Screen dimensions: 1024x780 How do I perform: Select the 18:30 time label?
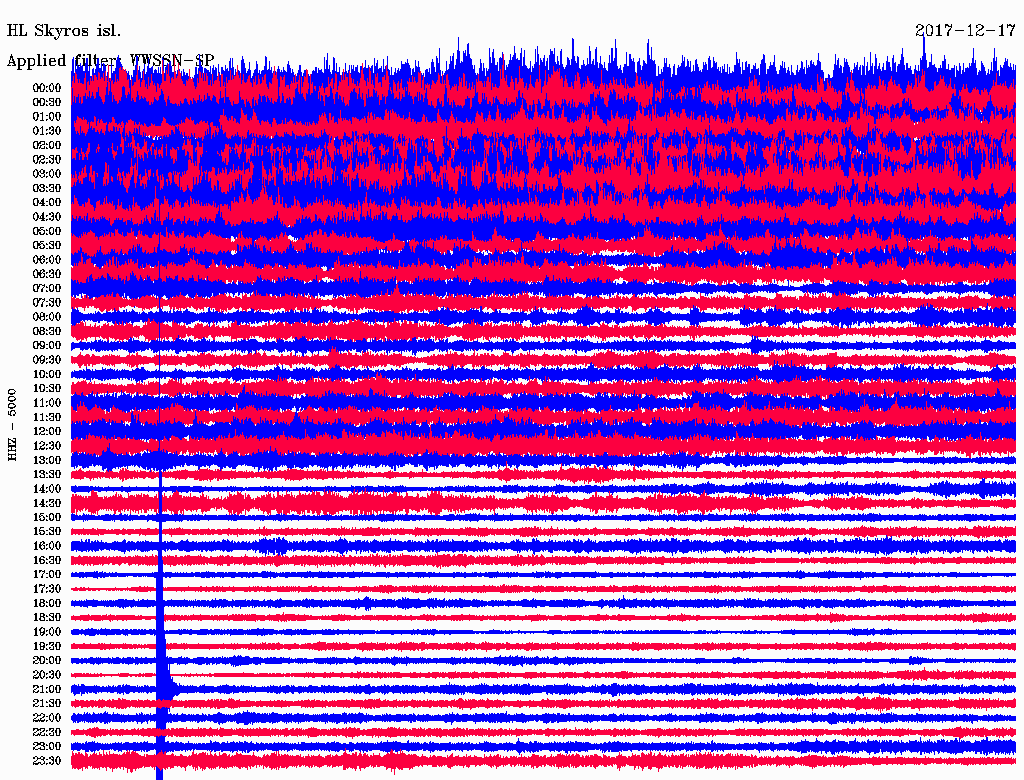coord(47,617)
